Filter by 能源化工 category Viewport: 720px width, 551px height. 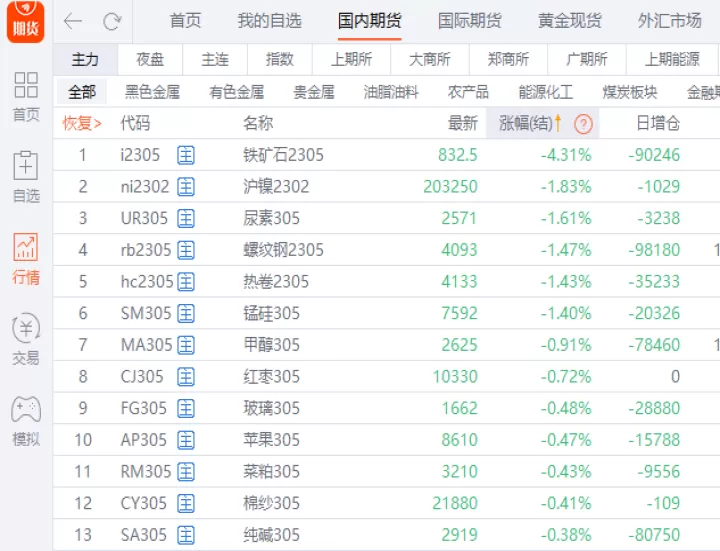[546, 92]
